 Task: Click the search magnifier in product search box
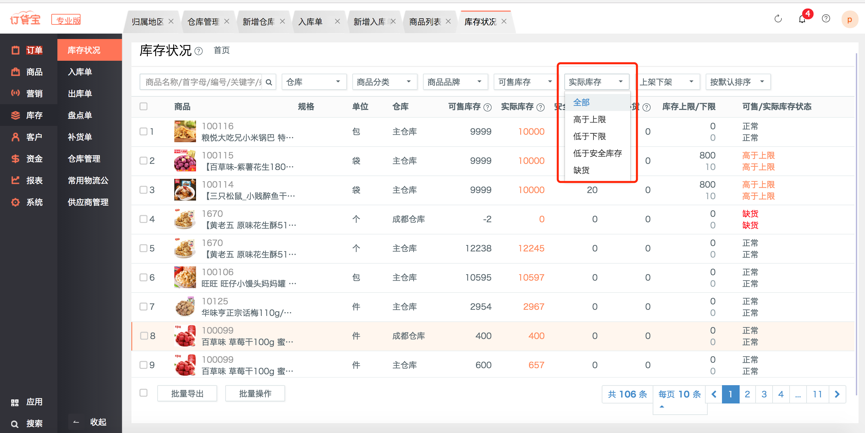[269, 82]
